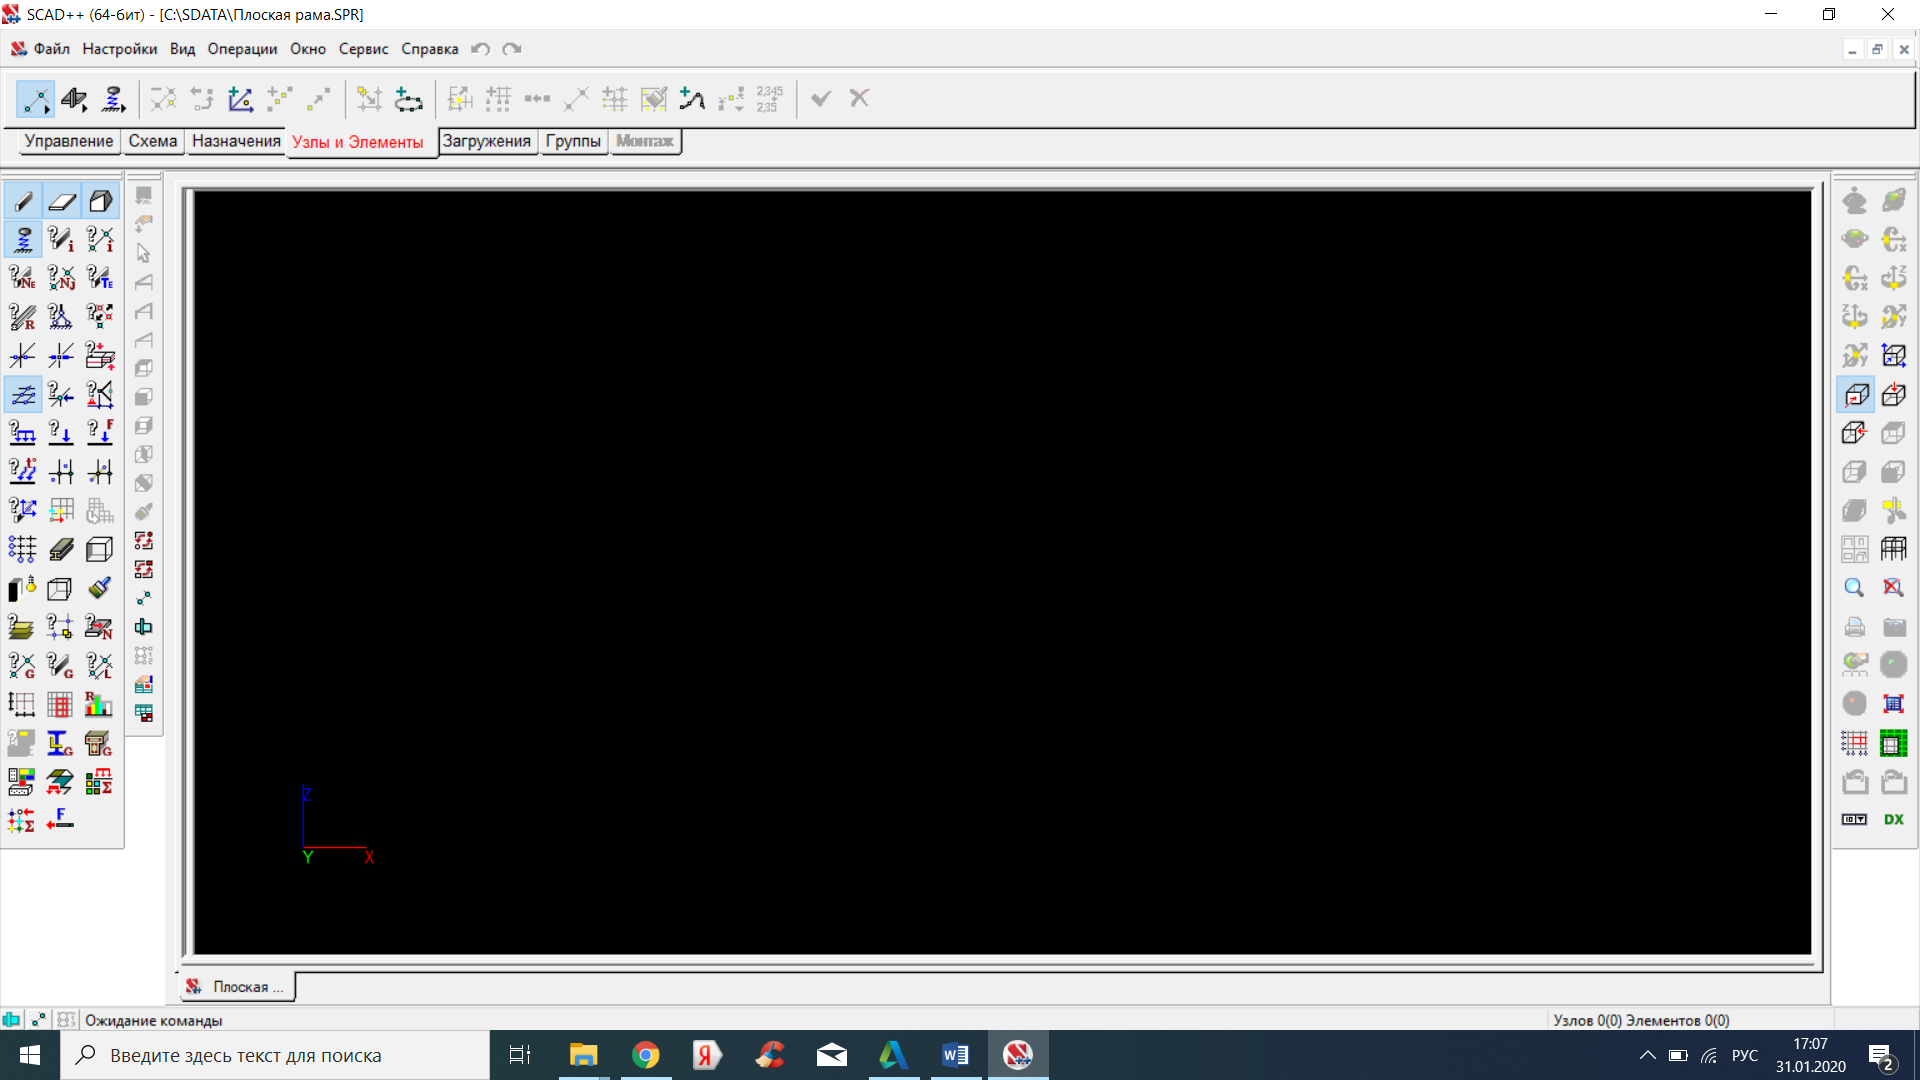The image size is (1920, 1080).
Task: Select add node with coordinate axes tool
Action: point(240,99)
